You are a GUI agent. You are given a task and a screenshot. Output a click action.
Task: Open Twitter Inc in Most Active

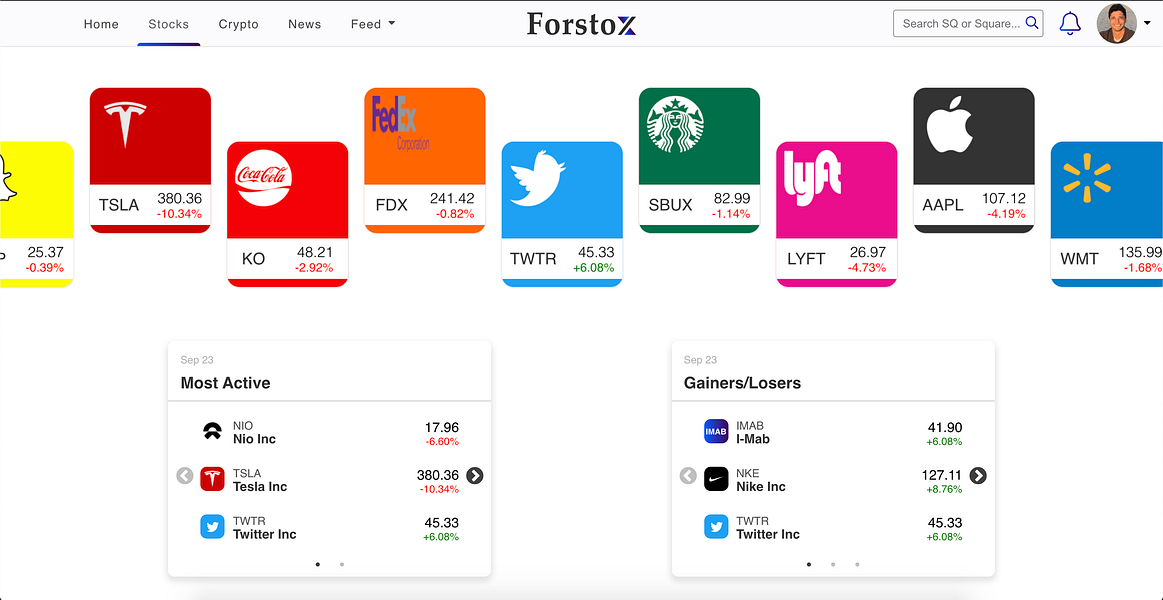(329, 527)
